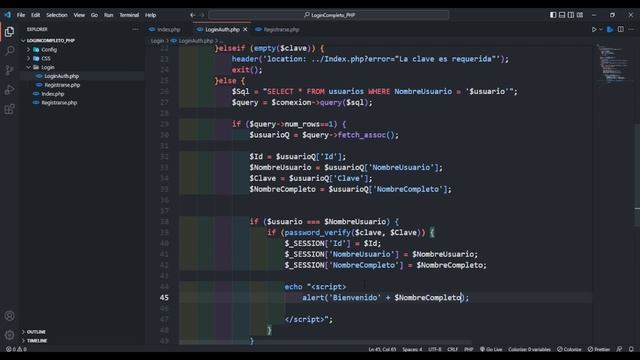640x360 pixels.
Task: Open the feedback icon in status bar
Action: [620, 349]
